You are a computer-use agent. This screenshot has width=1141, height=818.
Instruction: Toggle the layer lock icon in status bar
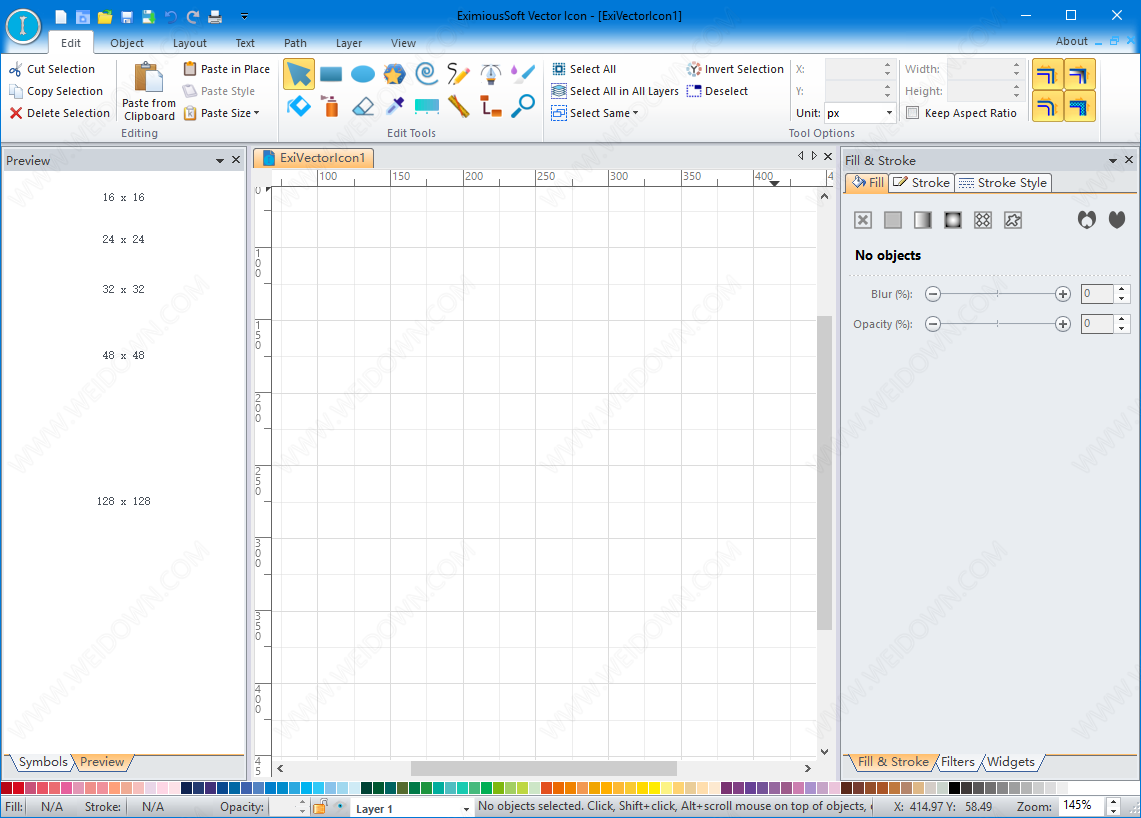[320, 807]
